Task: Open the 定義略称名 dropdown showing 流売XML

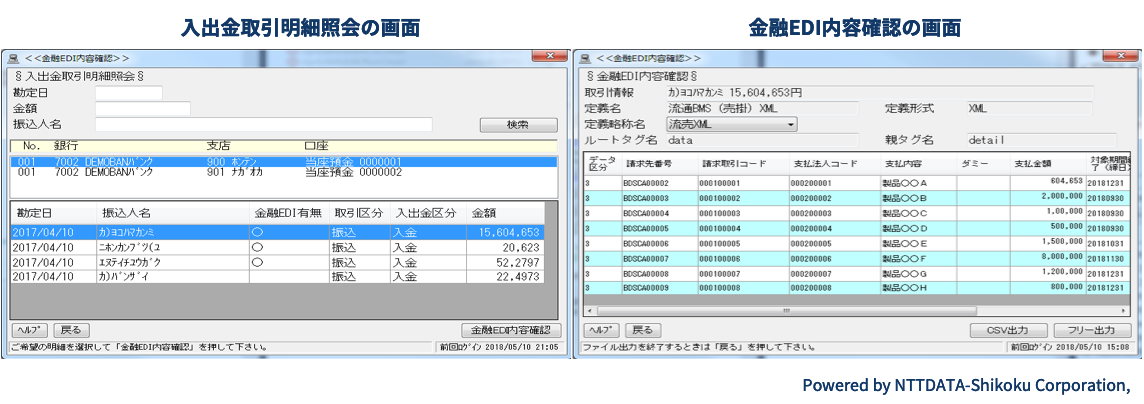Action: 732,124
